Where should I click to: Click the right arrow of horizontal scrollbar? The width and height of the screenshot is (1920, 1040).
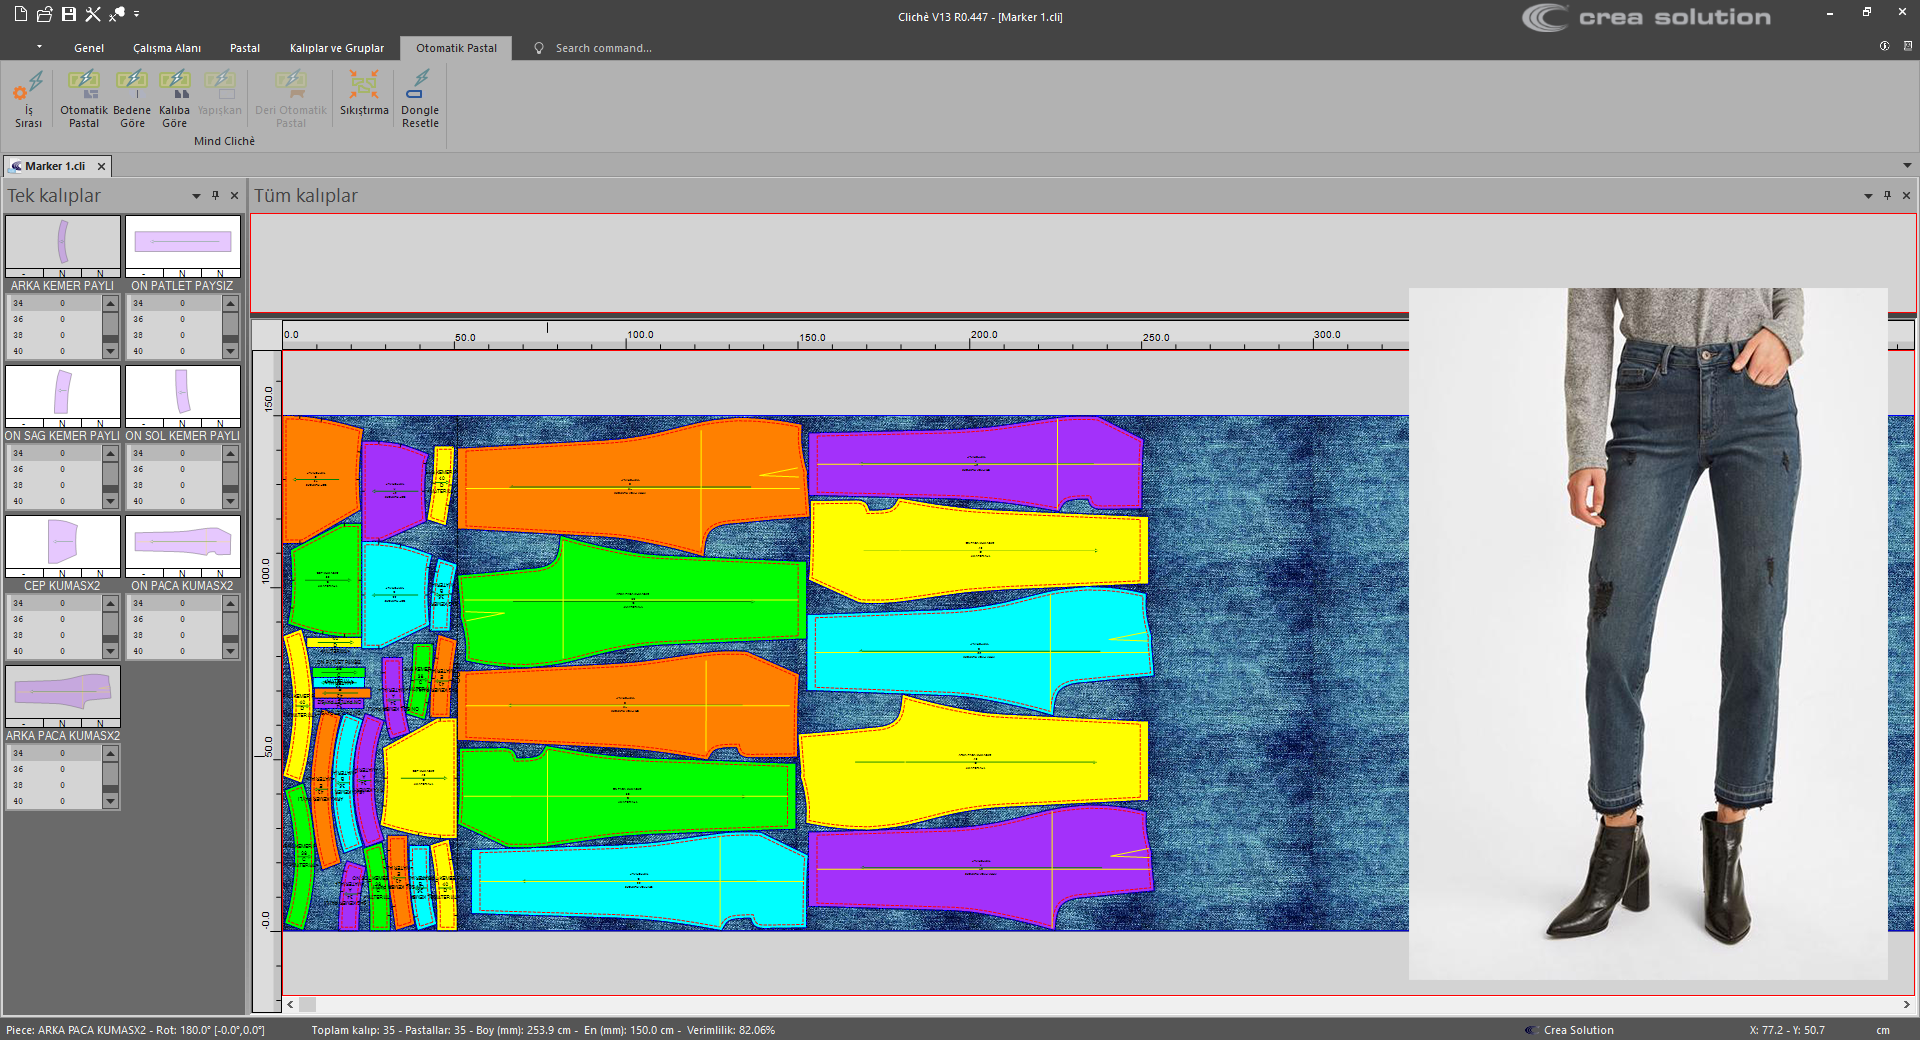1906,1004
